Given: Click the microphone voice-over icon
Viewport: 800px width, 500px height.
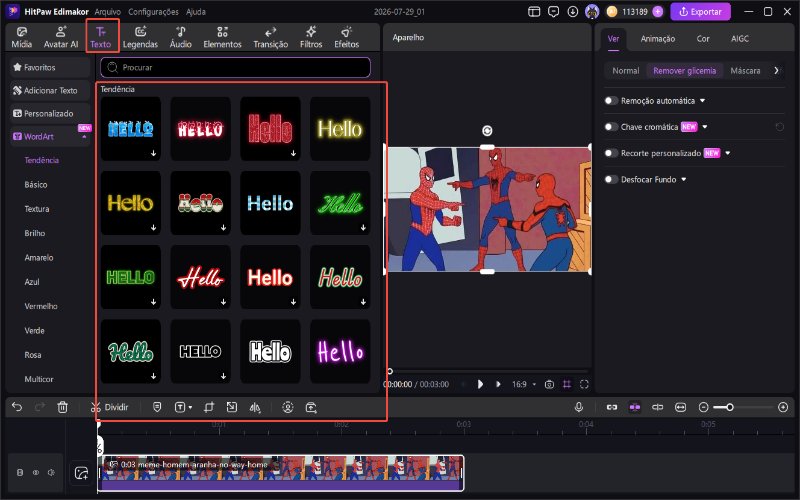Looking at the screenshot, I should 579,407.
